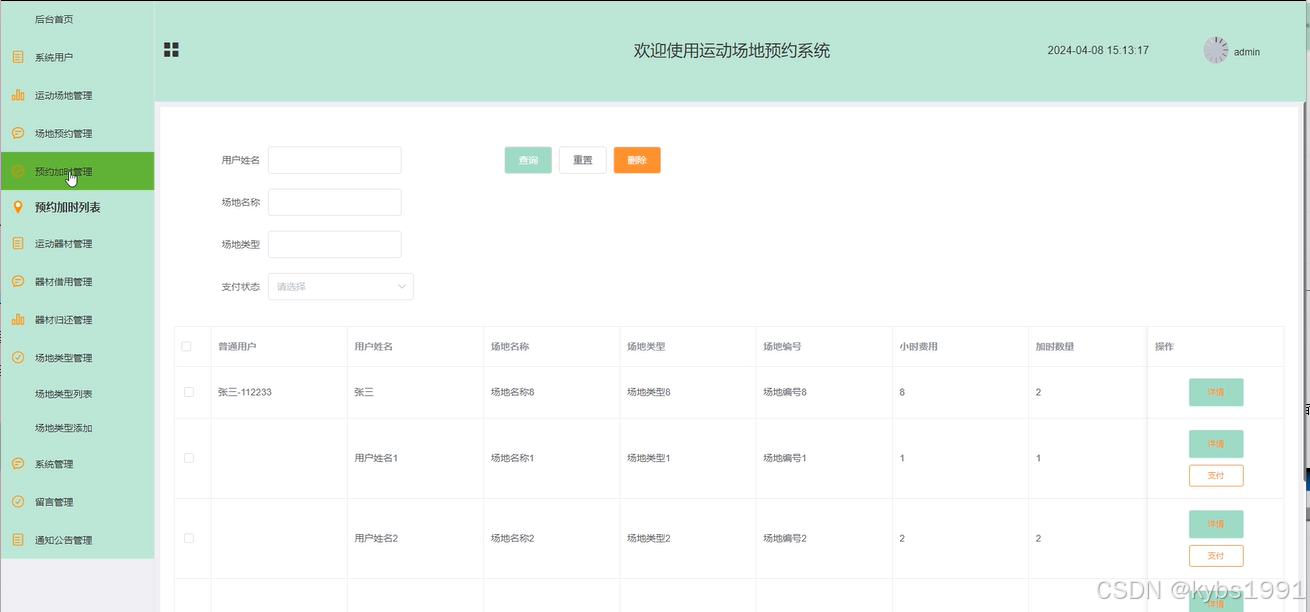
Task: Open the 场地类型列表 submenu item
Action: pos(77,393)
